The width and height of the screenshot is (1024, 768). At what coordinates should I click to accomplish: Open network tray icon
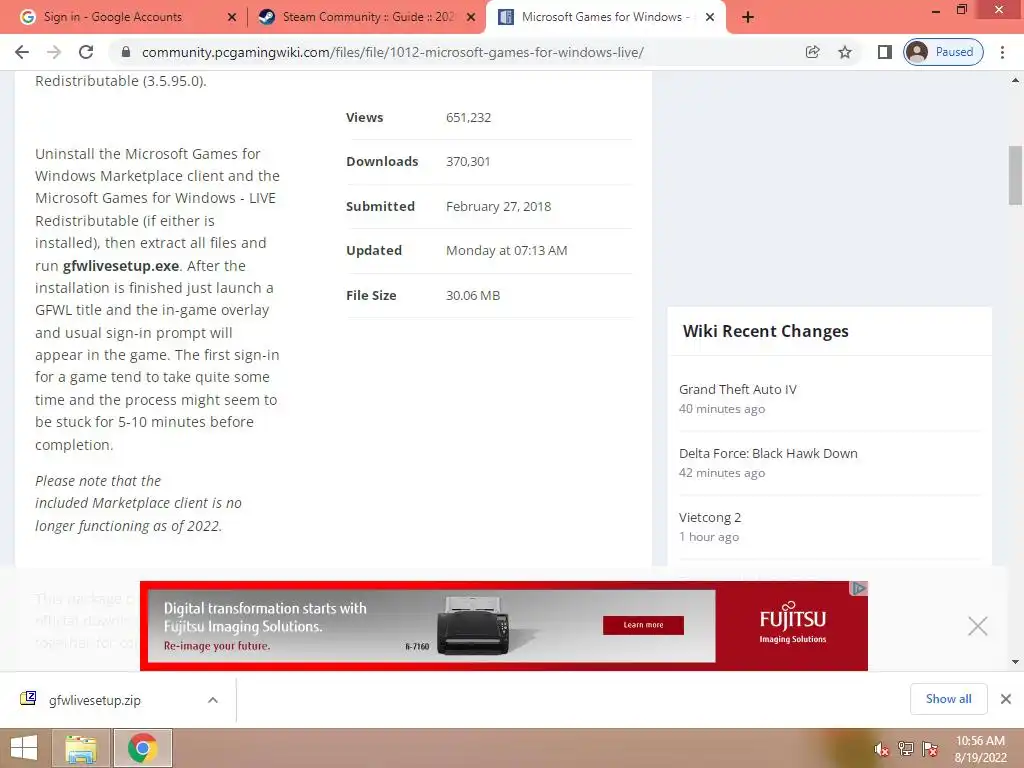[906, 749]
